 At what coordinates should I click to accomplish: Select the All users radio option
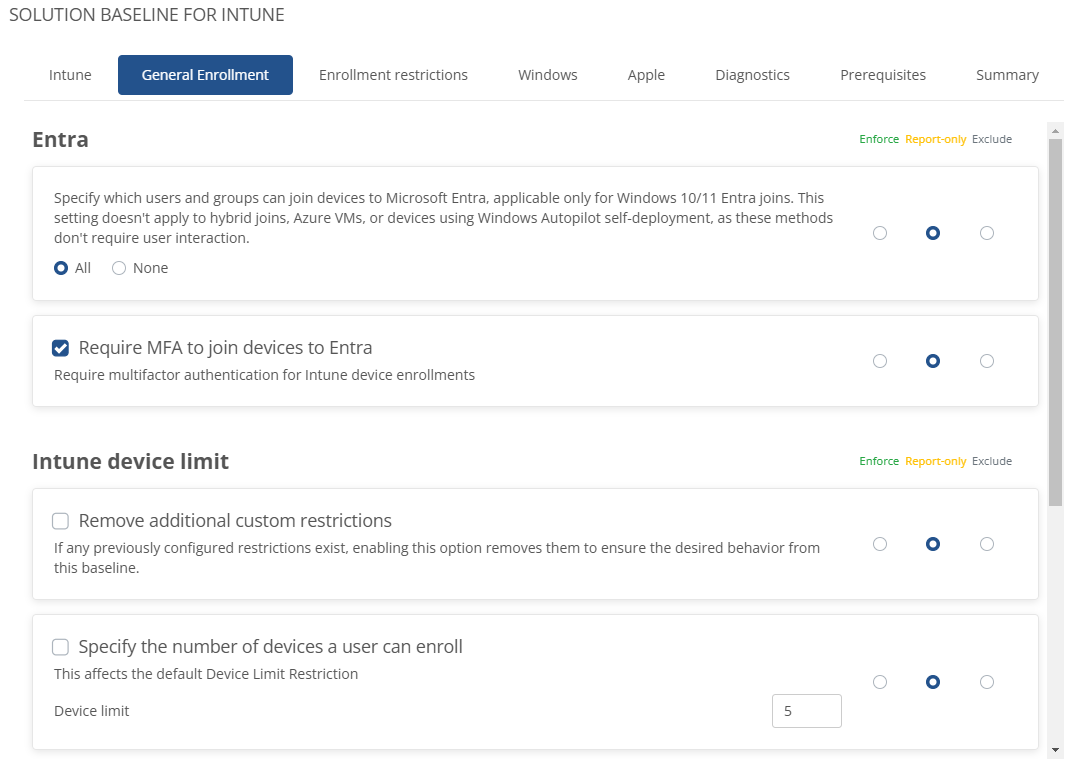[x=61, y=268]
